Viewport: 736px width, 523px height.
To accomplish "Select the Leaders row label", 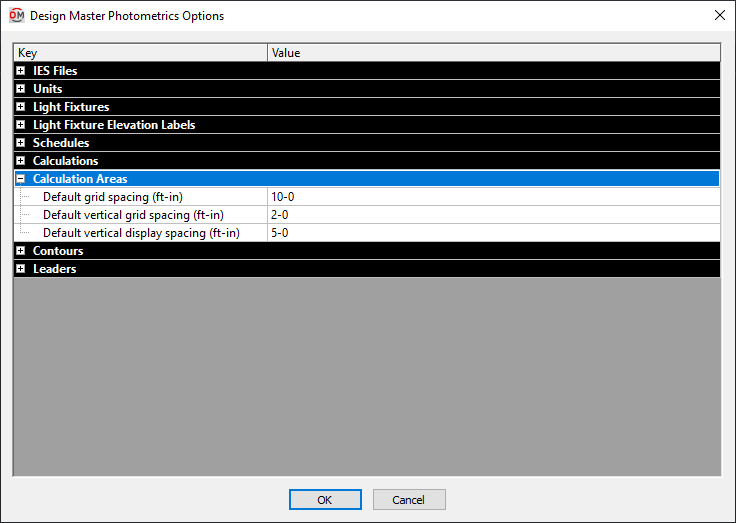I will click(x=54, y=269).
